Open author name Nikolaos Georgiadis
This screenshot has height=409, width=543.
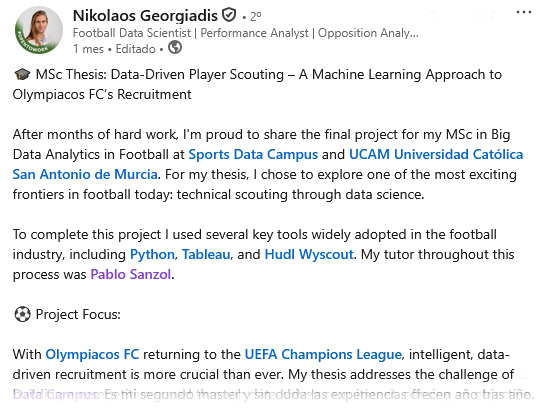(145, 16)
